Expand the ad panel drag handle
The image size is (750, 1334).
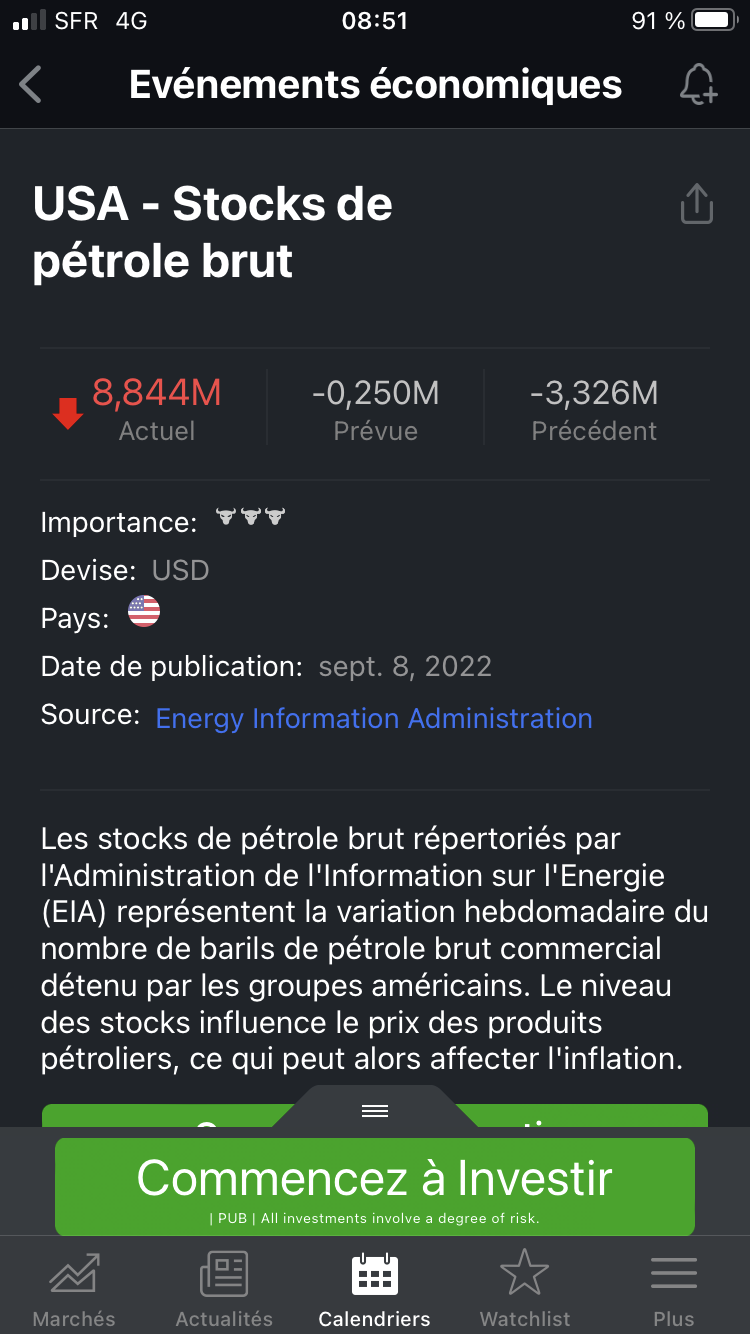click(375, 1111)
